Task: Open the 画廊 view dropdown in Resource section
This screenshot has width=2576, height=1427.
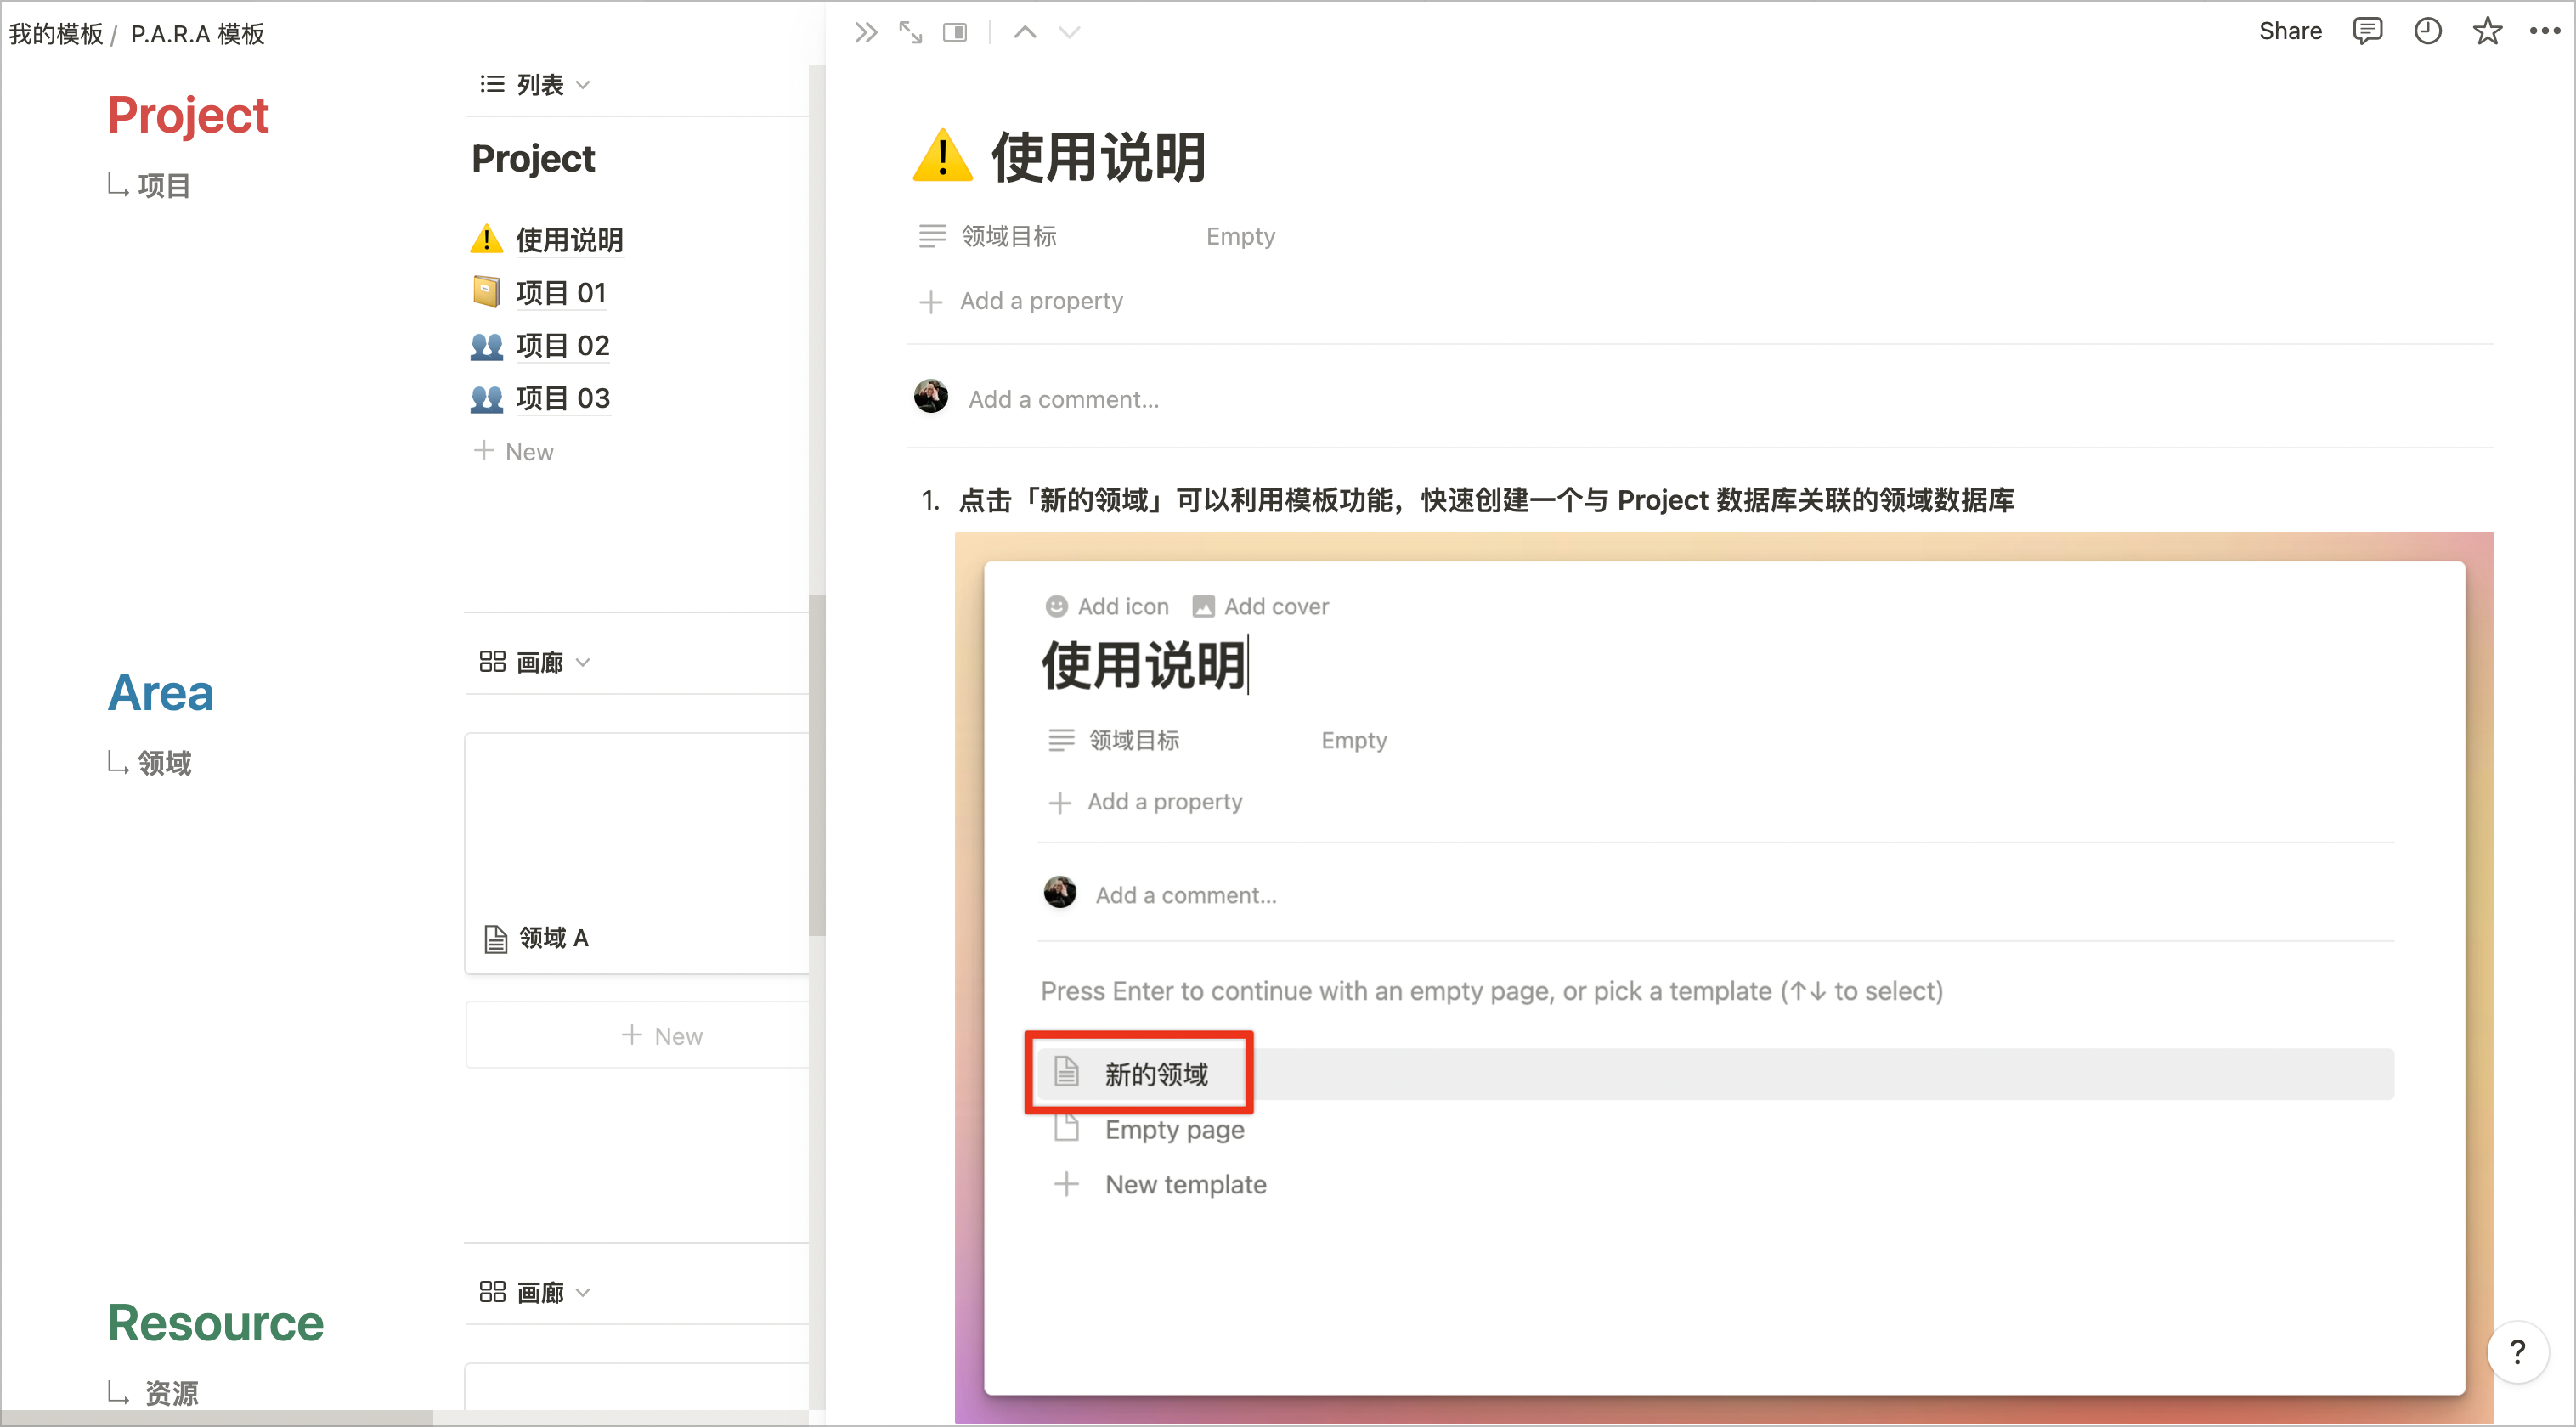Action: click(x=535, y=1292)
